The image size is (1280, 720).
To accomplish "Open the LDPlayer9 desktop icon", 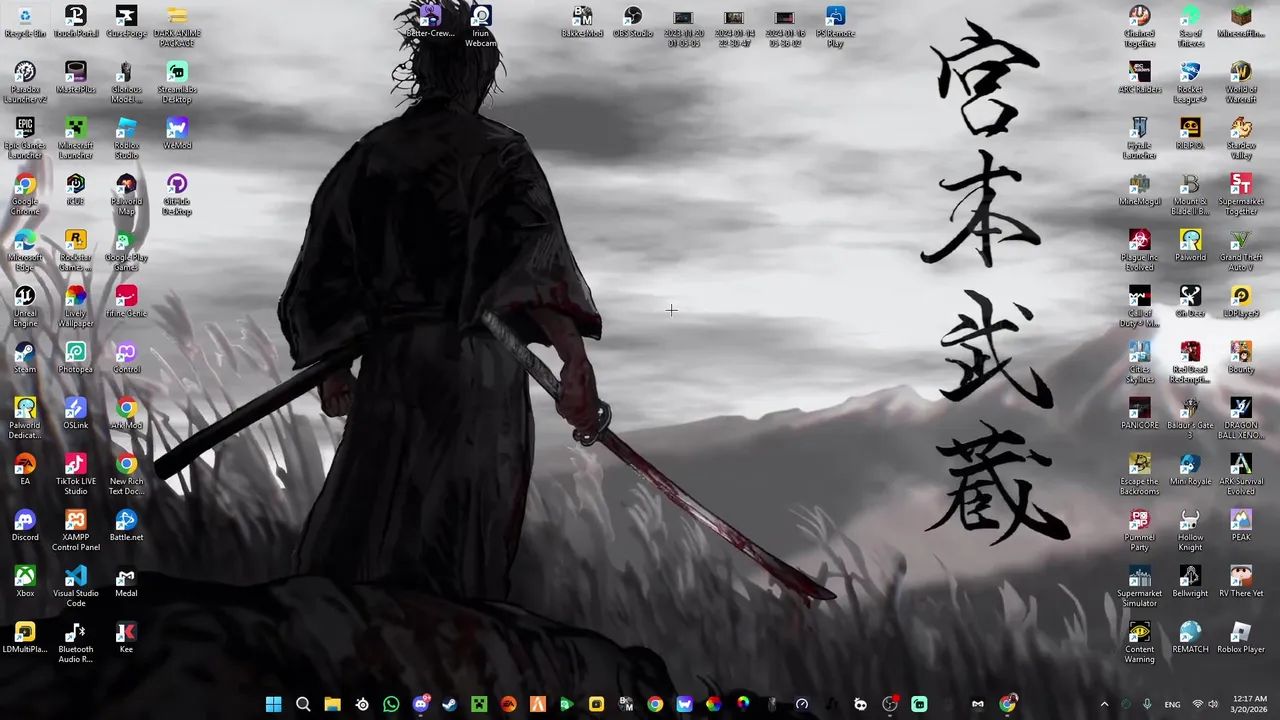I will pos(1241,302).
